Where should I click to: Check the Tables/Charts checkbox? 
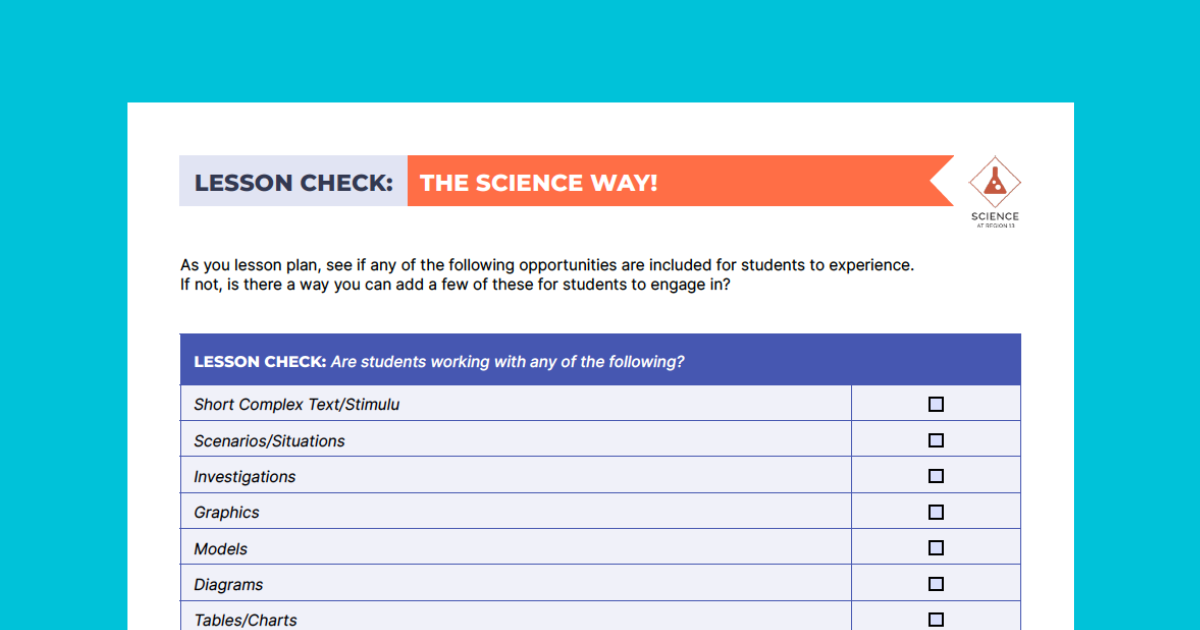coord(936,620)
